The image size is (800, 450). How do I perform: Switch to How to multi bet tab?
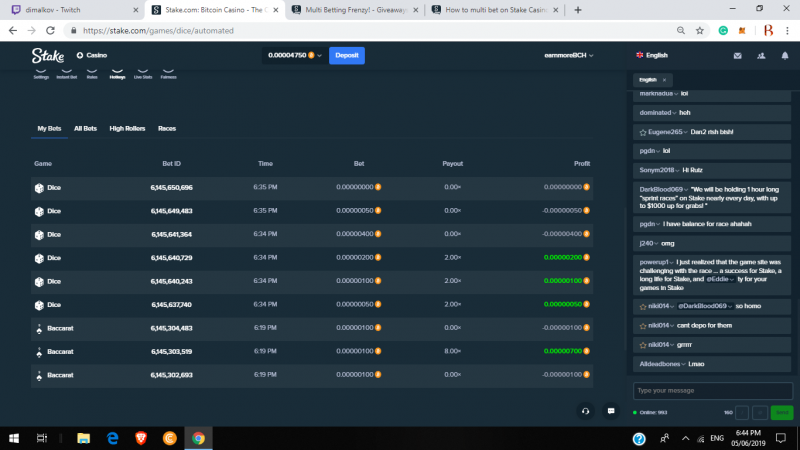495,10
